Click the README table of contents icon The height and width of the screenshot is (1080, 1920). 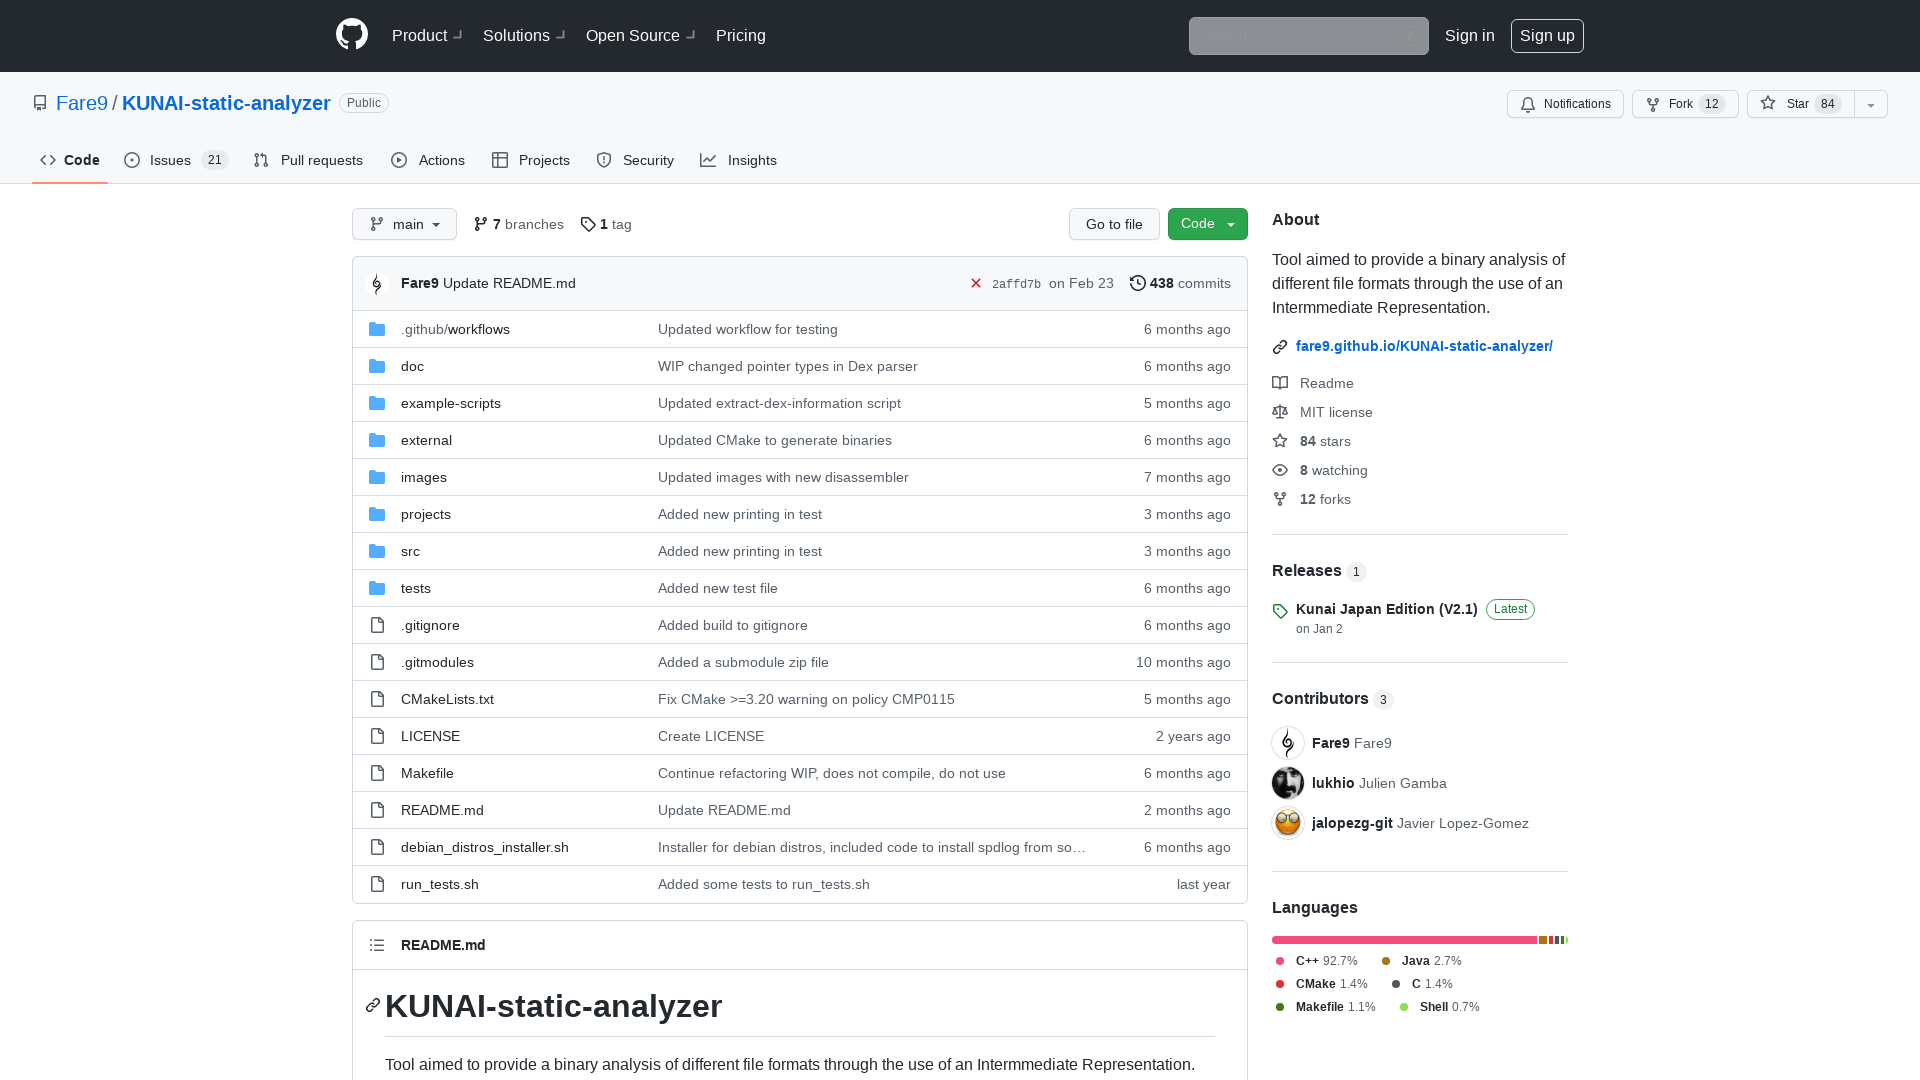[x=377, y=945]
